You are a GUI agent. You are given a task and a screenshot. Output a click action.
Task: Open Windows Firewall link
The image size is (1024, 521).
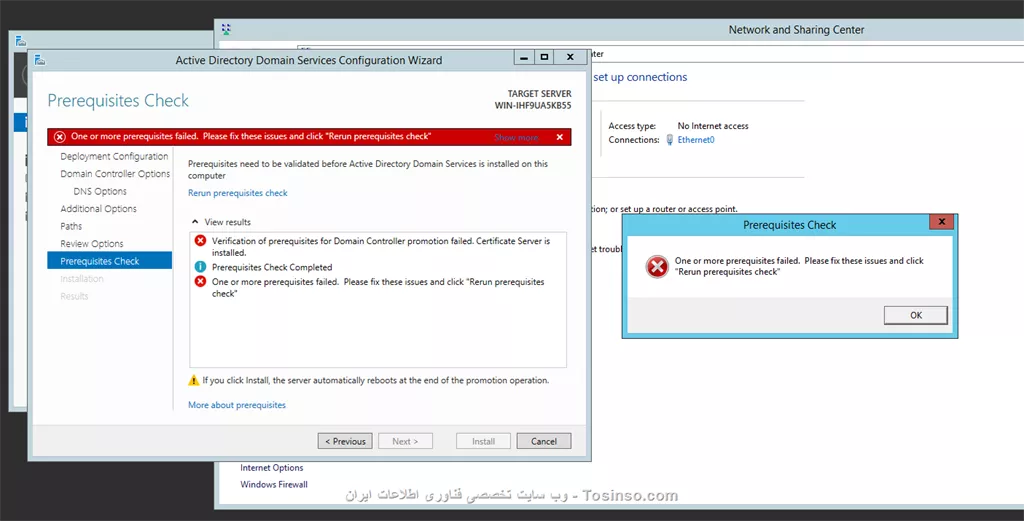274,484
